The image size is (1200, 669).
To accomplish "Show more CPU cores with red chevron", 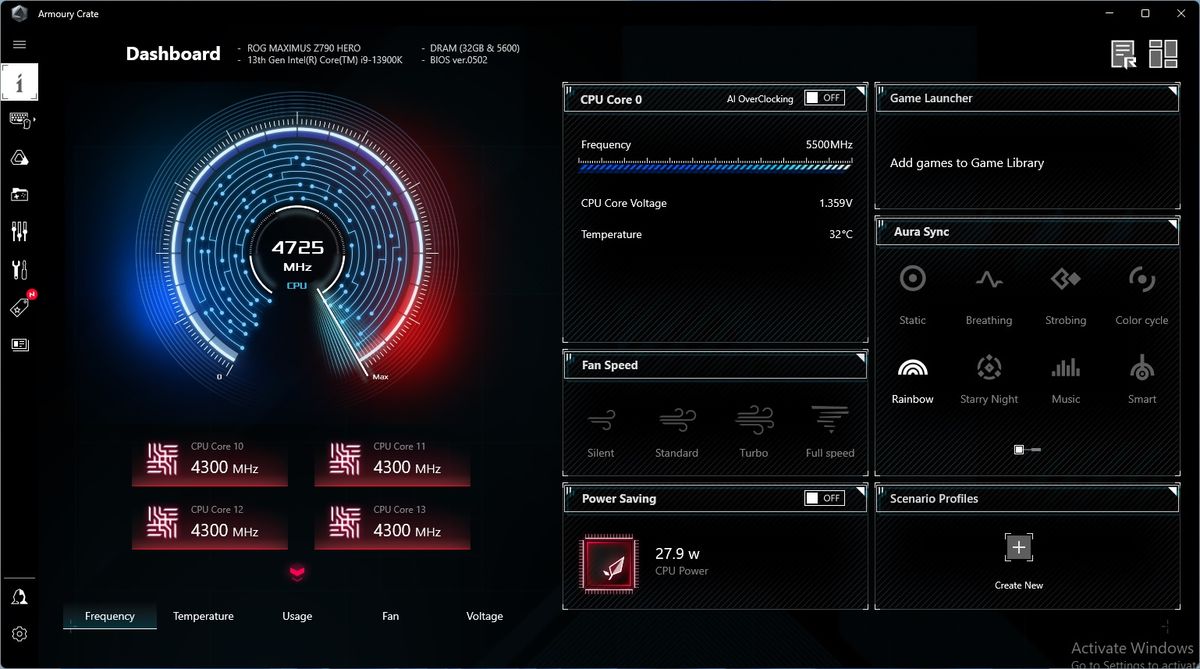I will (298, 573).
